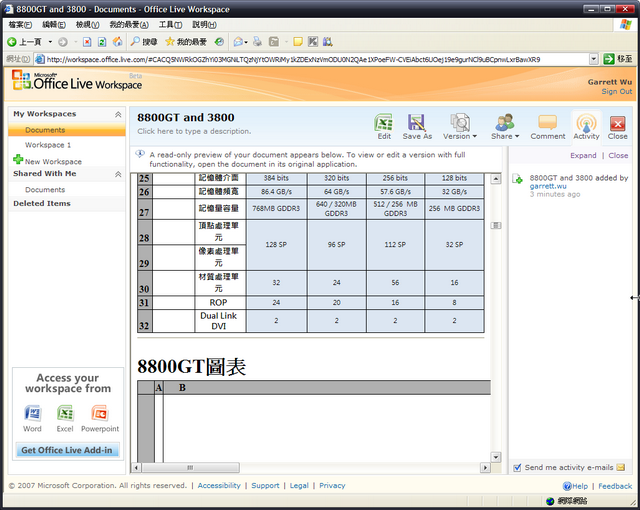Viewport: 640px width, 510px height.
Task: Open the Accessibility footer link
Action: (219, 486)
